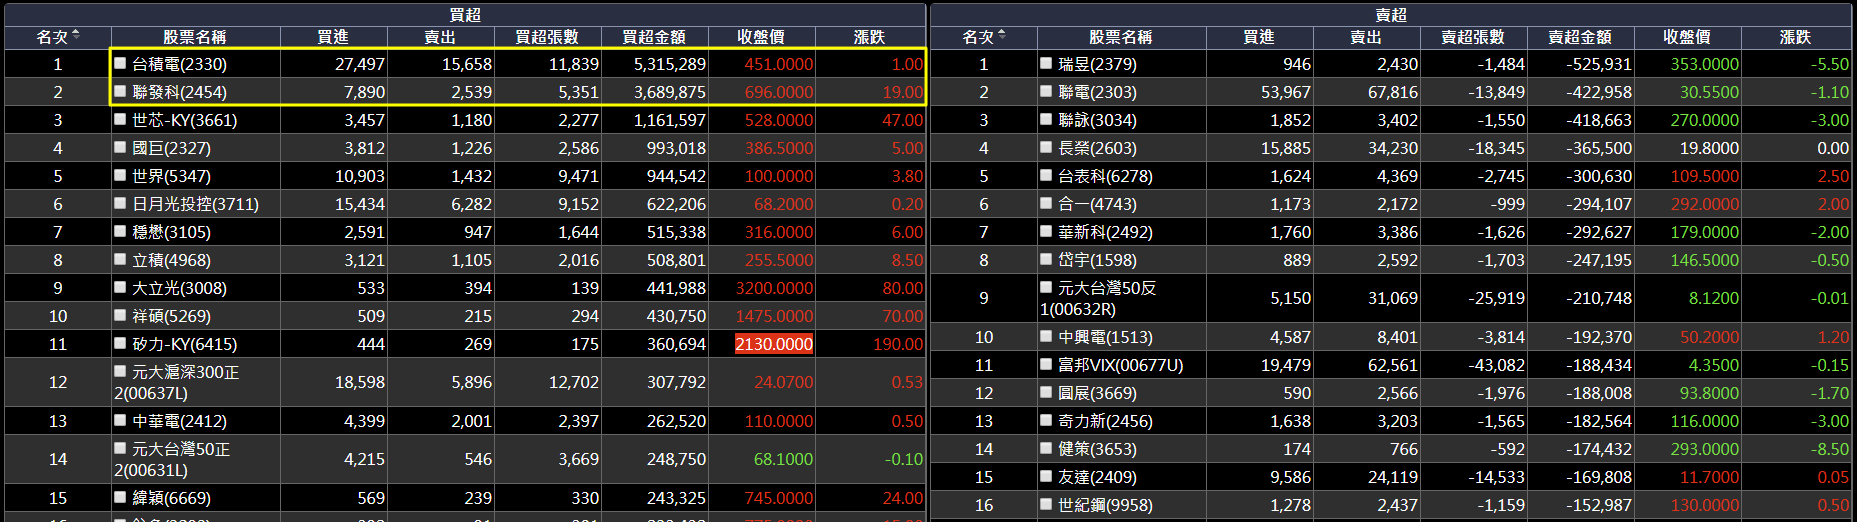Click 漲跌 header in 賣超 table
This screenshot has height=522, width=1857.
1795,37
